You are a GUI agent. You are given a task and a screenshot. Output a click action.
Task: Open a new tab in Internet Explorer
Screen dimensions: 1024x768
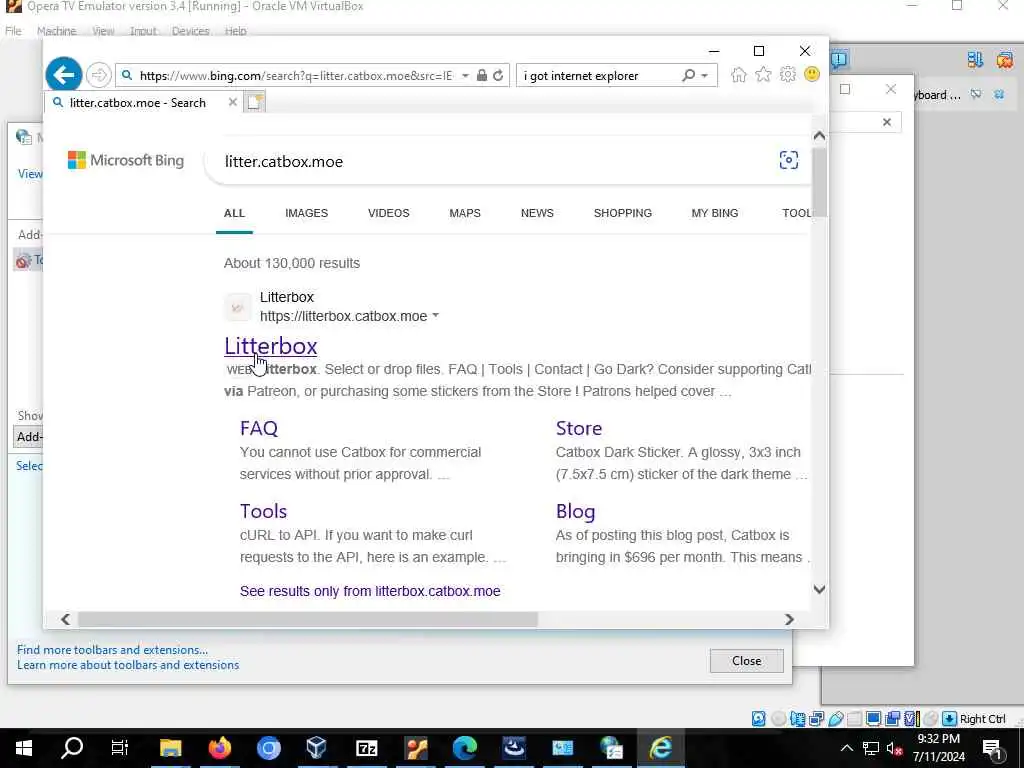click(255, 103)
